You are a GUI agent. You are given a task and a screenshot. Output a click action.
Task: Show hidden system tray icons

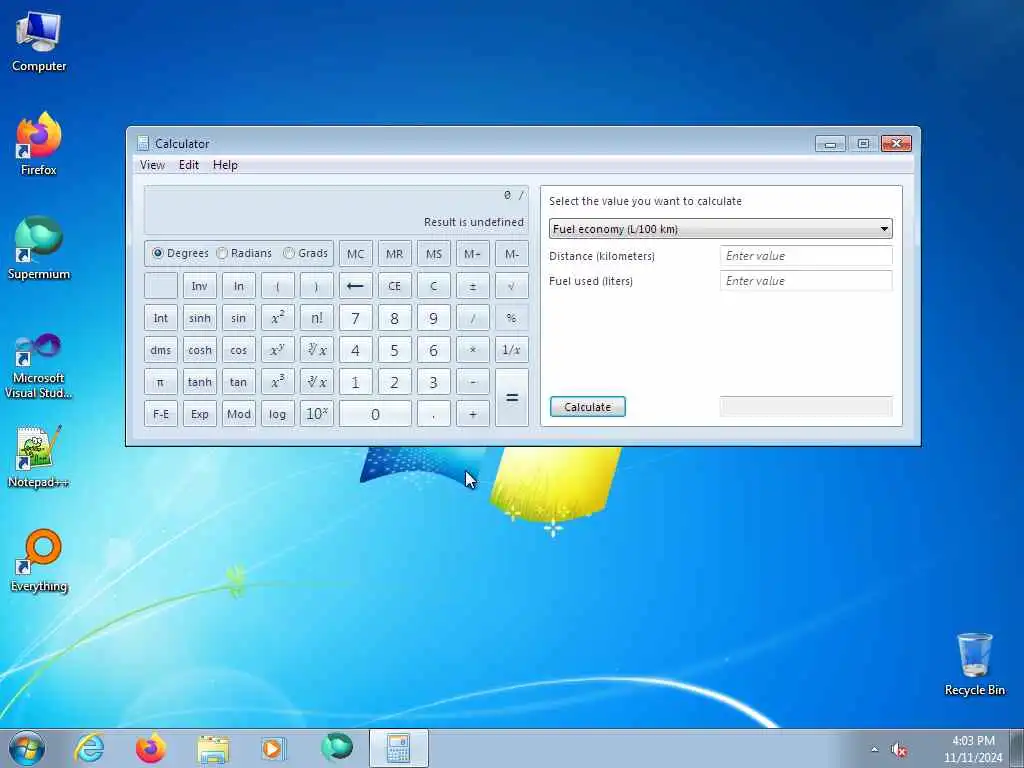874,750
